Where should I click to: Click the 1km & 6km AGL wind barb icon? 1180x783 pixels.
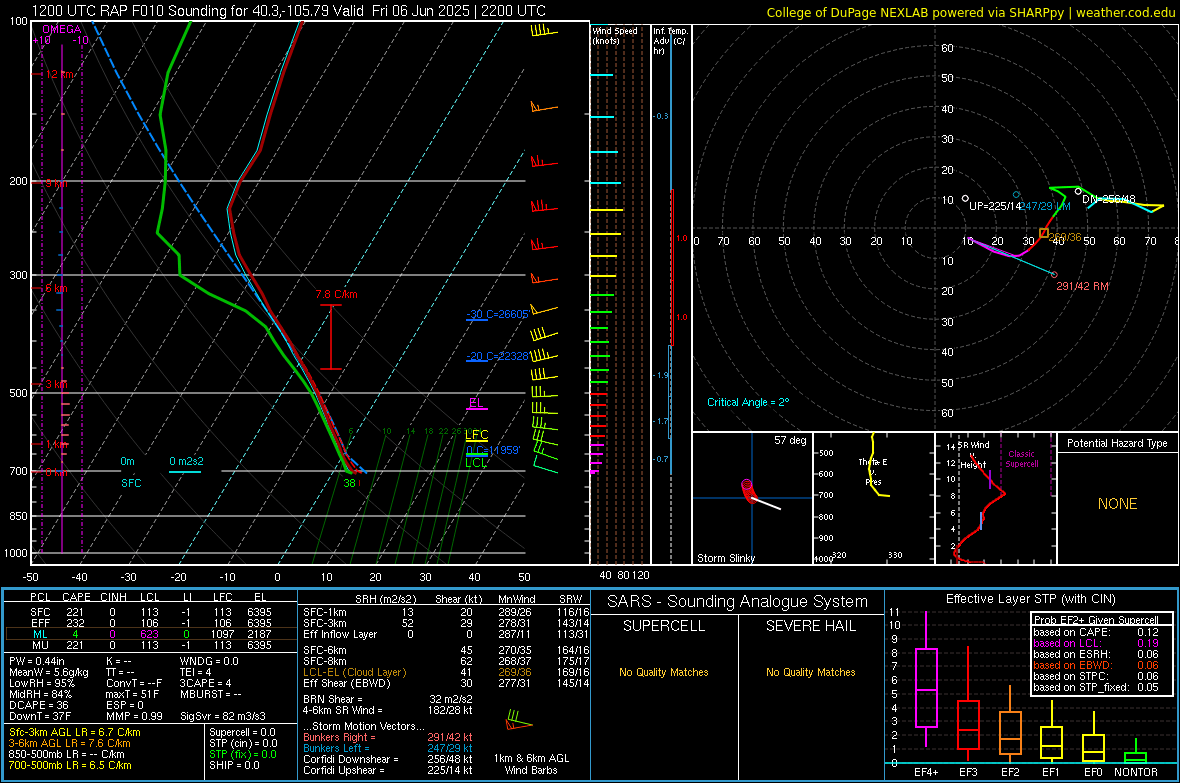(x=519, y=720)
